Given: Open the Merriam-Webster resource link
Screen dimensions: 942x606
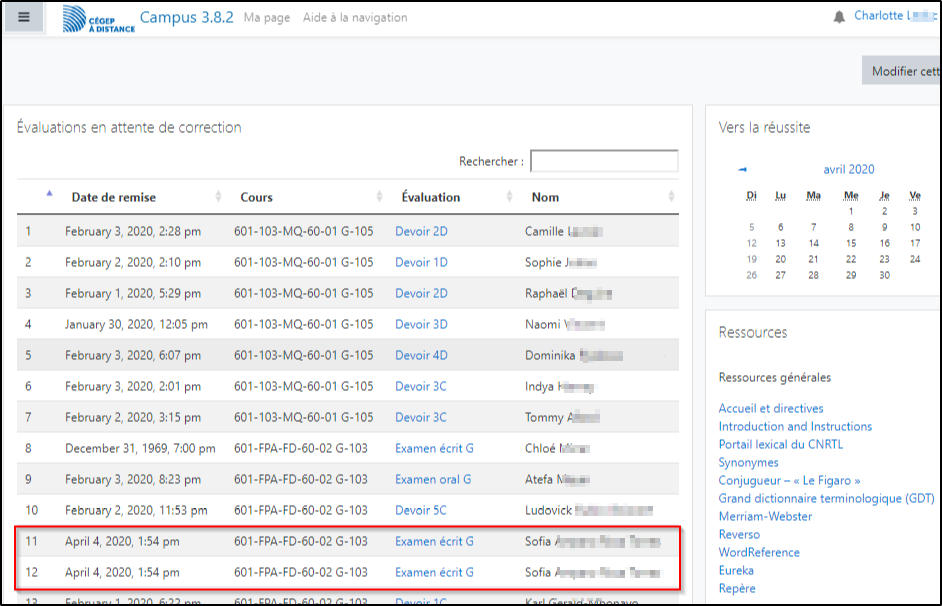Looking at the screenshot, I should 765,516.
